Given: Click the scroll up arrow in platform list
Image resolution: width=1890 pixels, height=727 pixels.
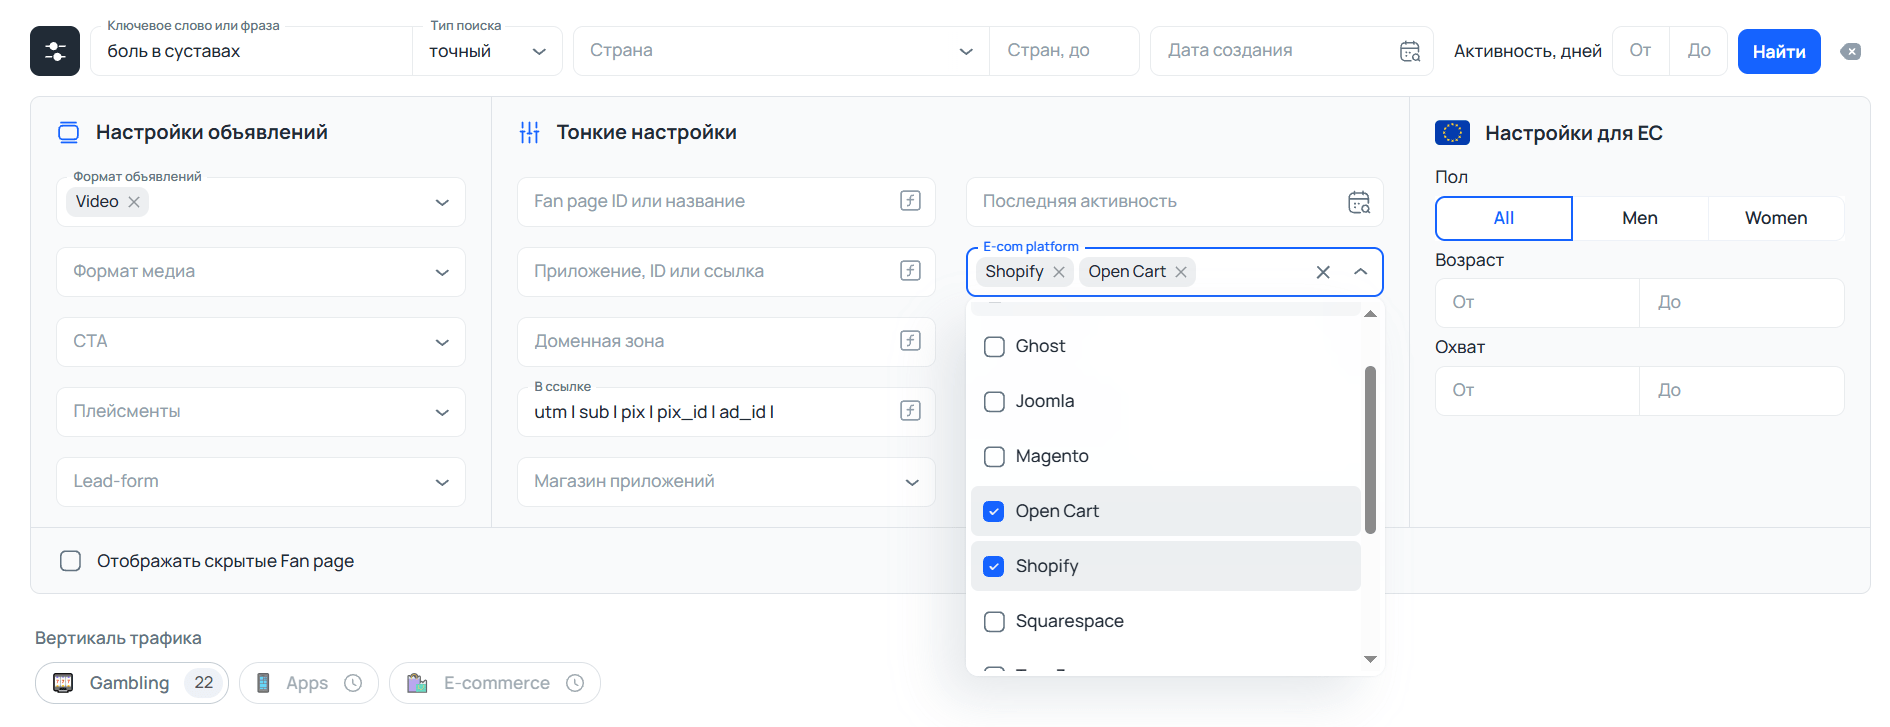Looking at the screenshot, I should pos(1370,314).
